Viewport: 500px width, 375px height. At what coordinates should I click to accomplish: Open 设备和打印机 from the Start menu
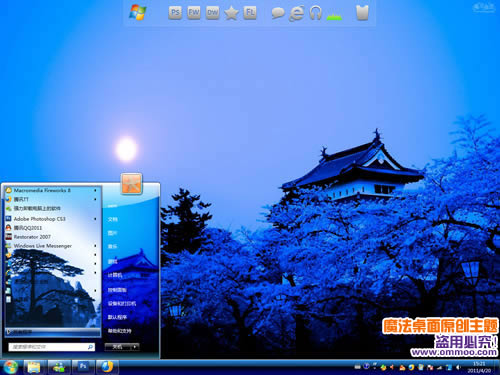122,304
